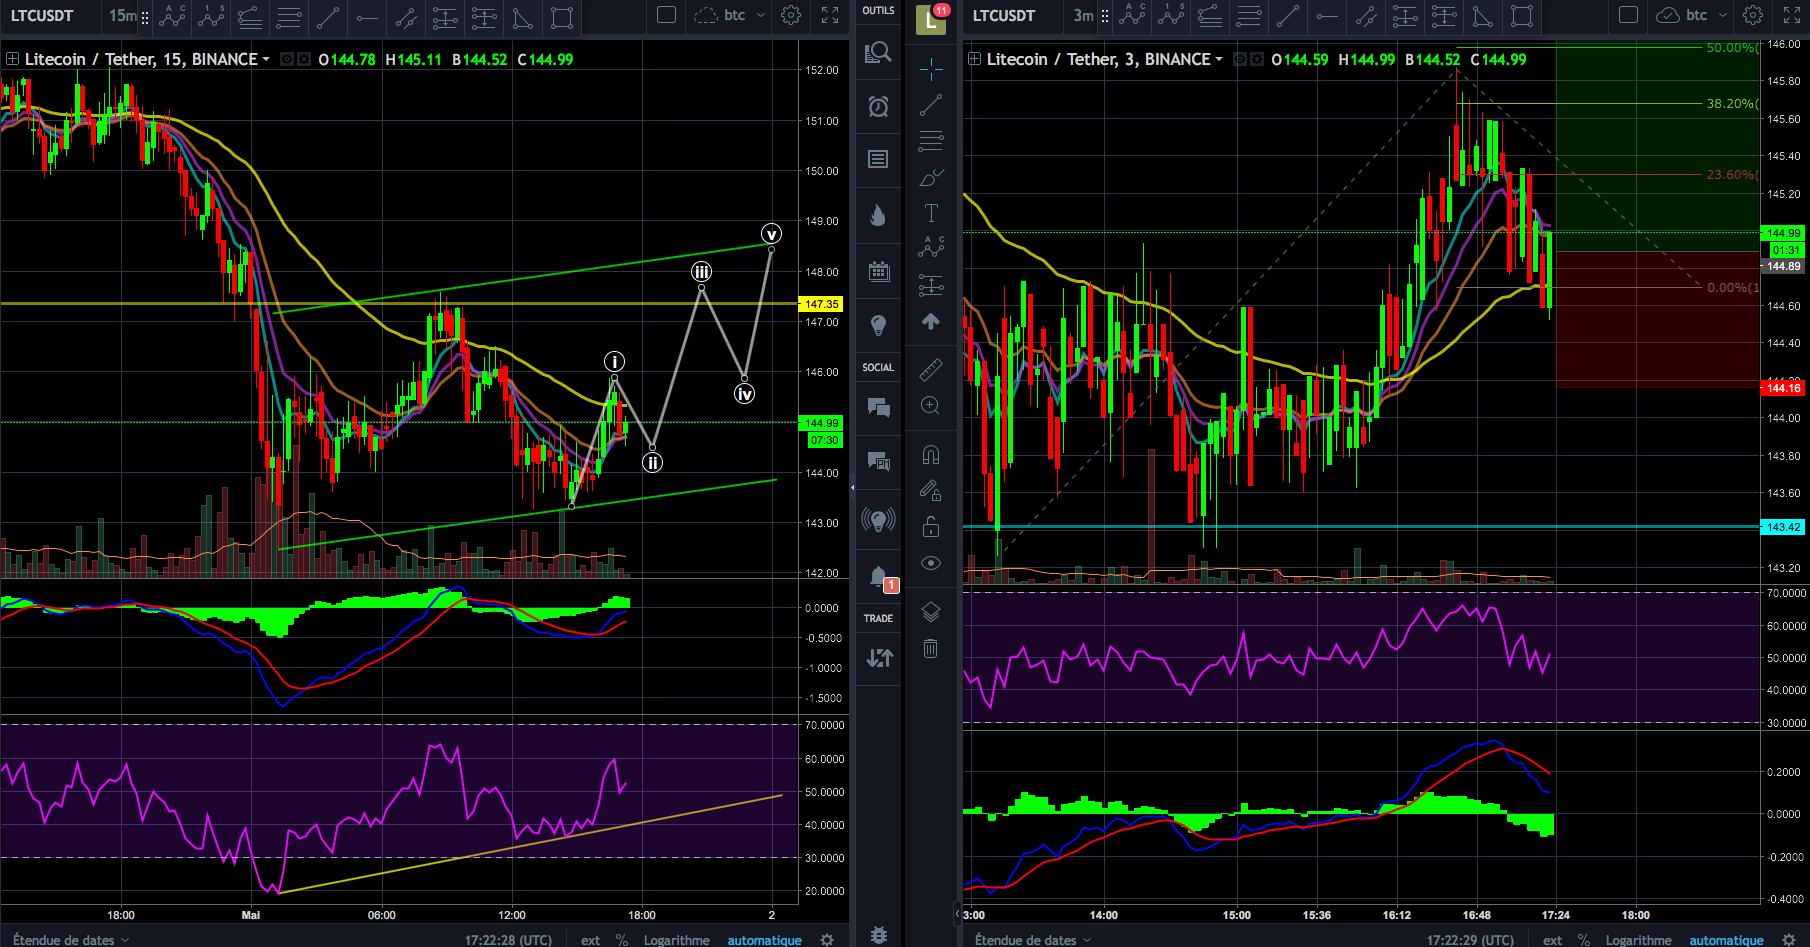
Task: Open the economic calendar panel
Action: coord(878,271)
